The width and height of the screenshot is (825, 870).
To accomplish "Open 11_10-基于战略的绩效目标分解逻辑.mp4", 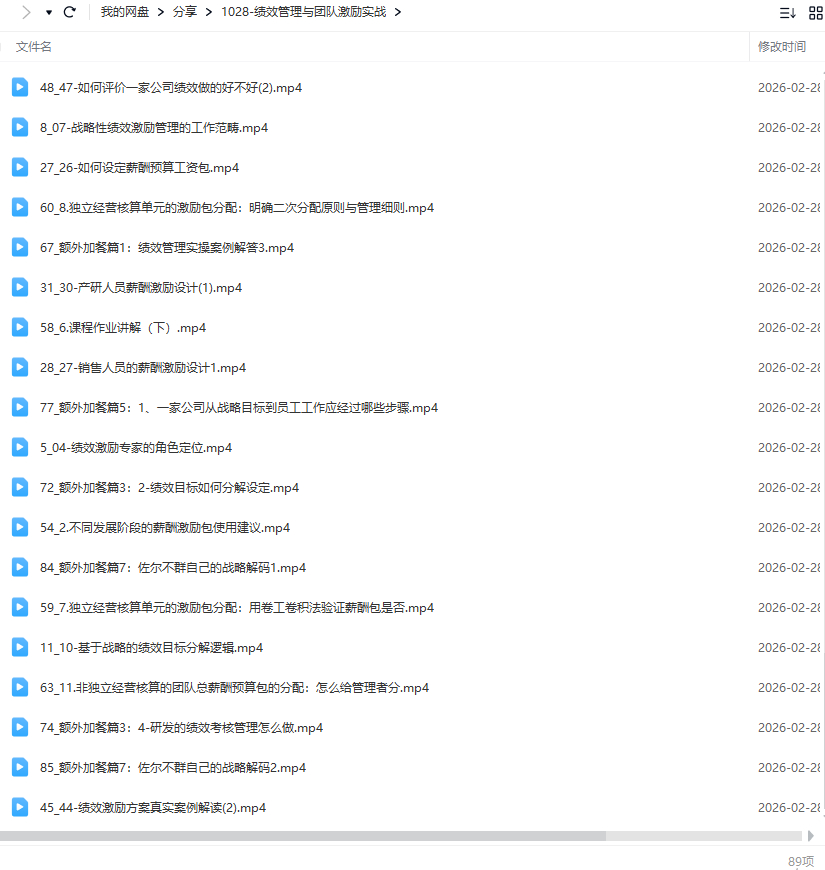I will [x=151, y=647].
